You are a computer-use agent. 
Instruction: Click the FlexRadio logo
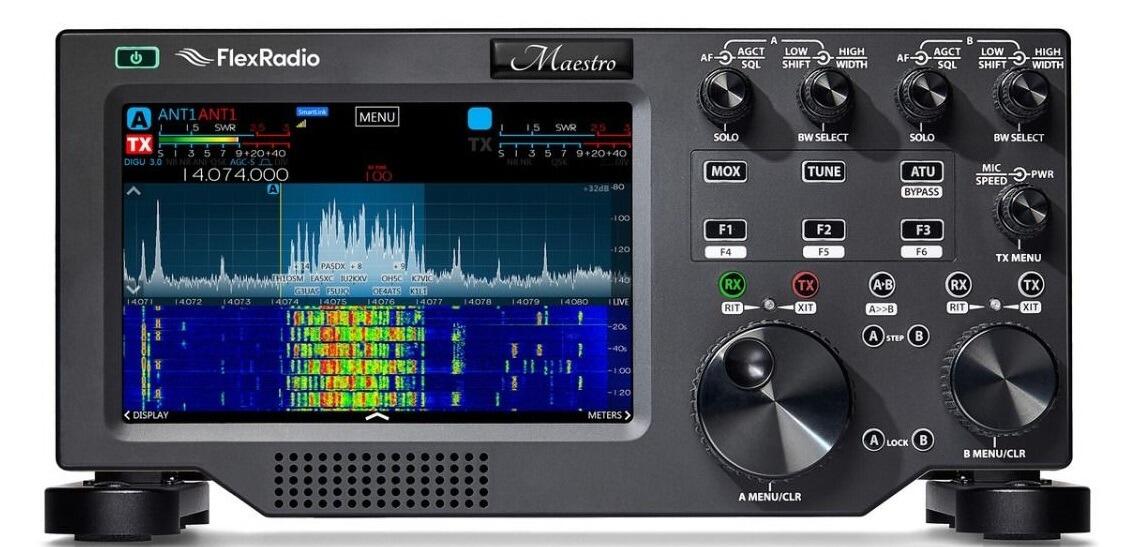(x=247, y=58)
